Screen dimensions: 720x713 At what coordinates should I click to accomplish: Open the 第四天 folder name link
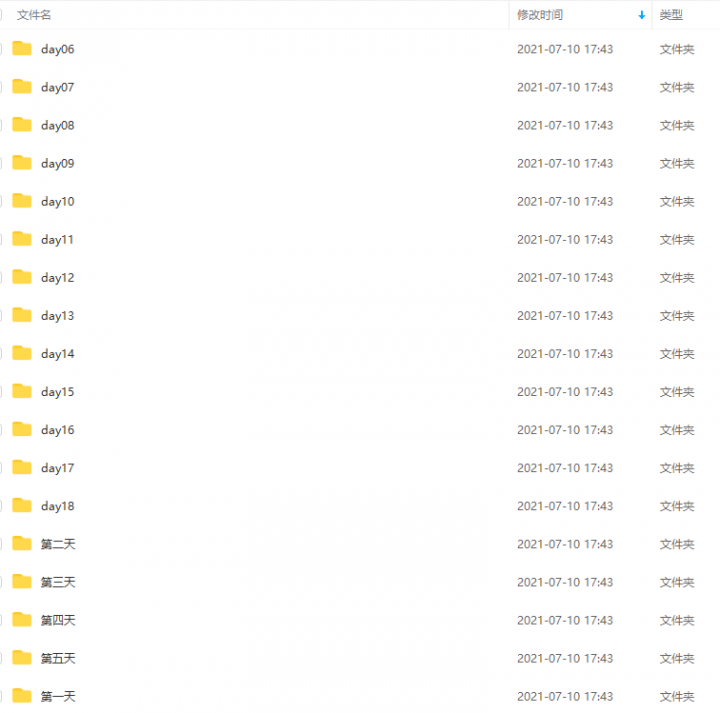tap(58, 620)
